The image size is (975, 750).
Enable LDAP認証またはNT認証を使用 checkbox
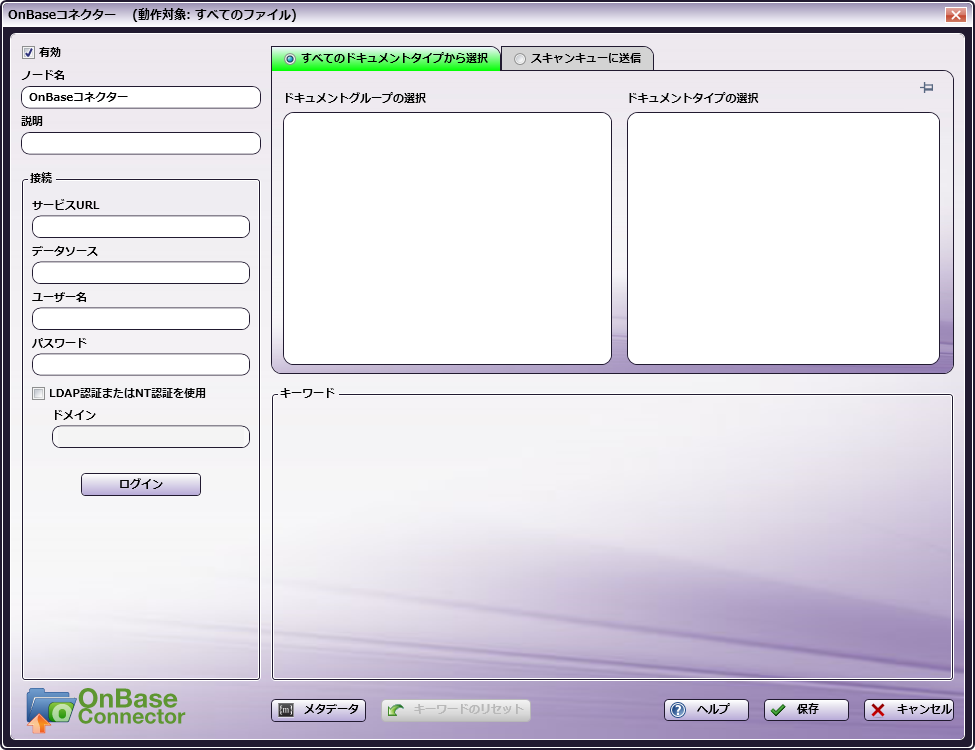click(x=39, y=393)
